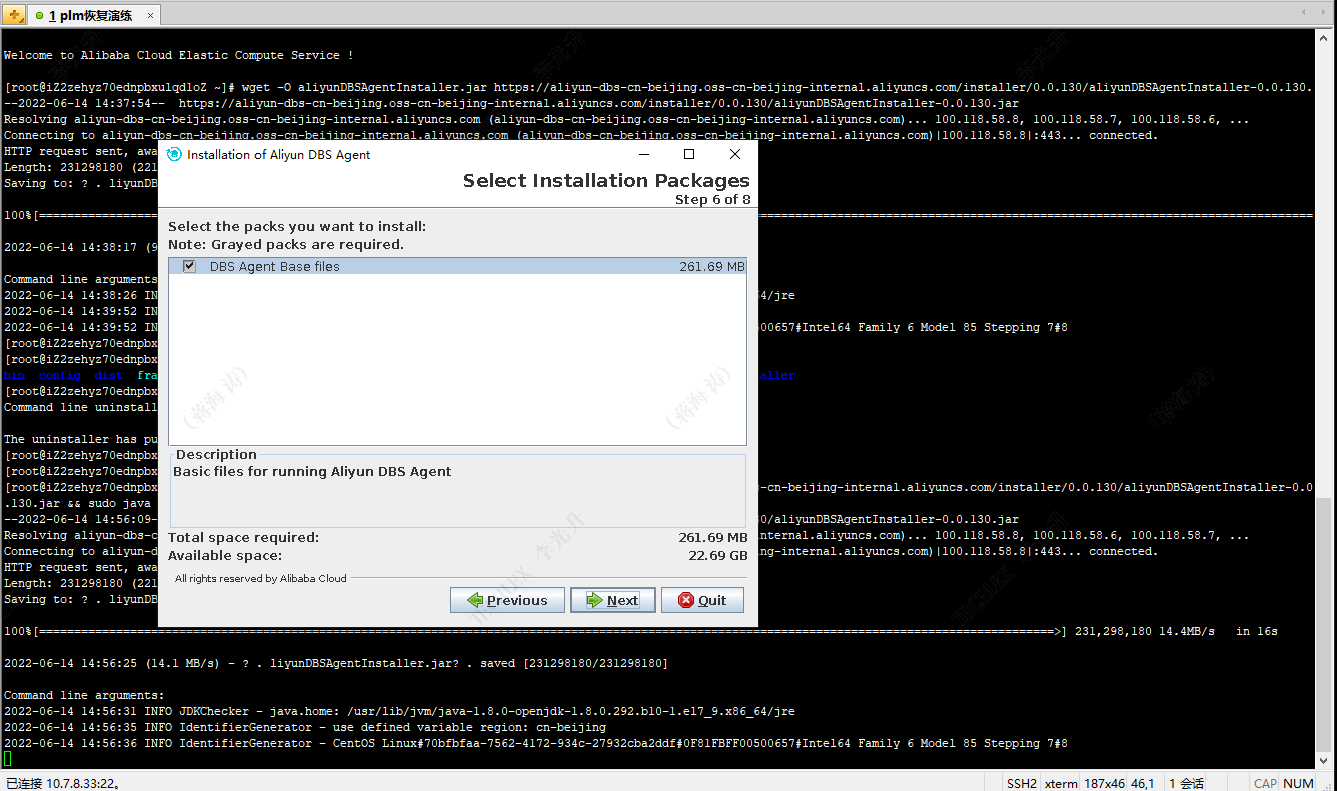Maximize the installer dialog window
This screenshot has width=1337, height=791.
pos(689,154)
